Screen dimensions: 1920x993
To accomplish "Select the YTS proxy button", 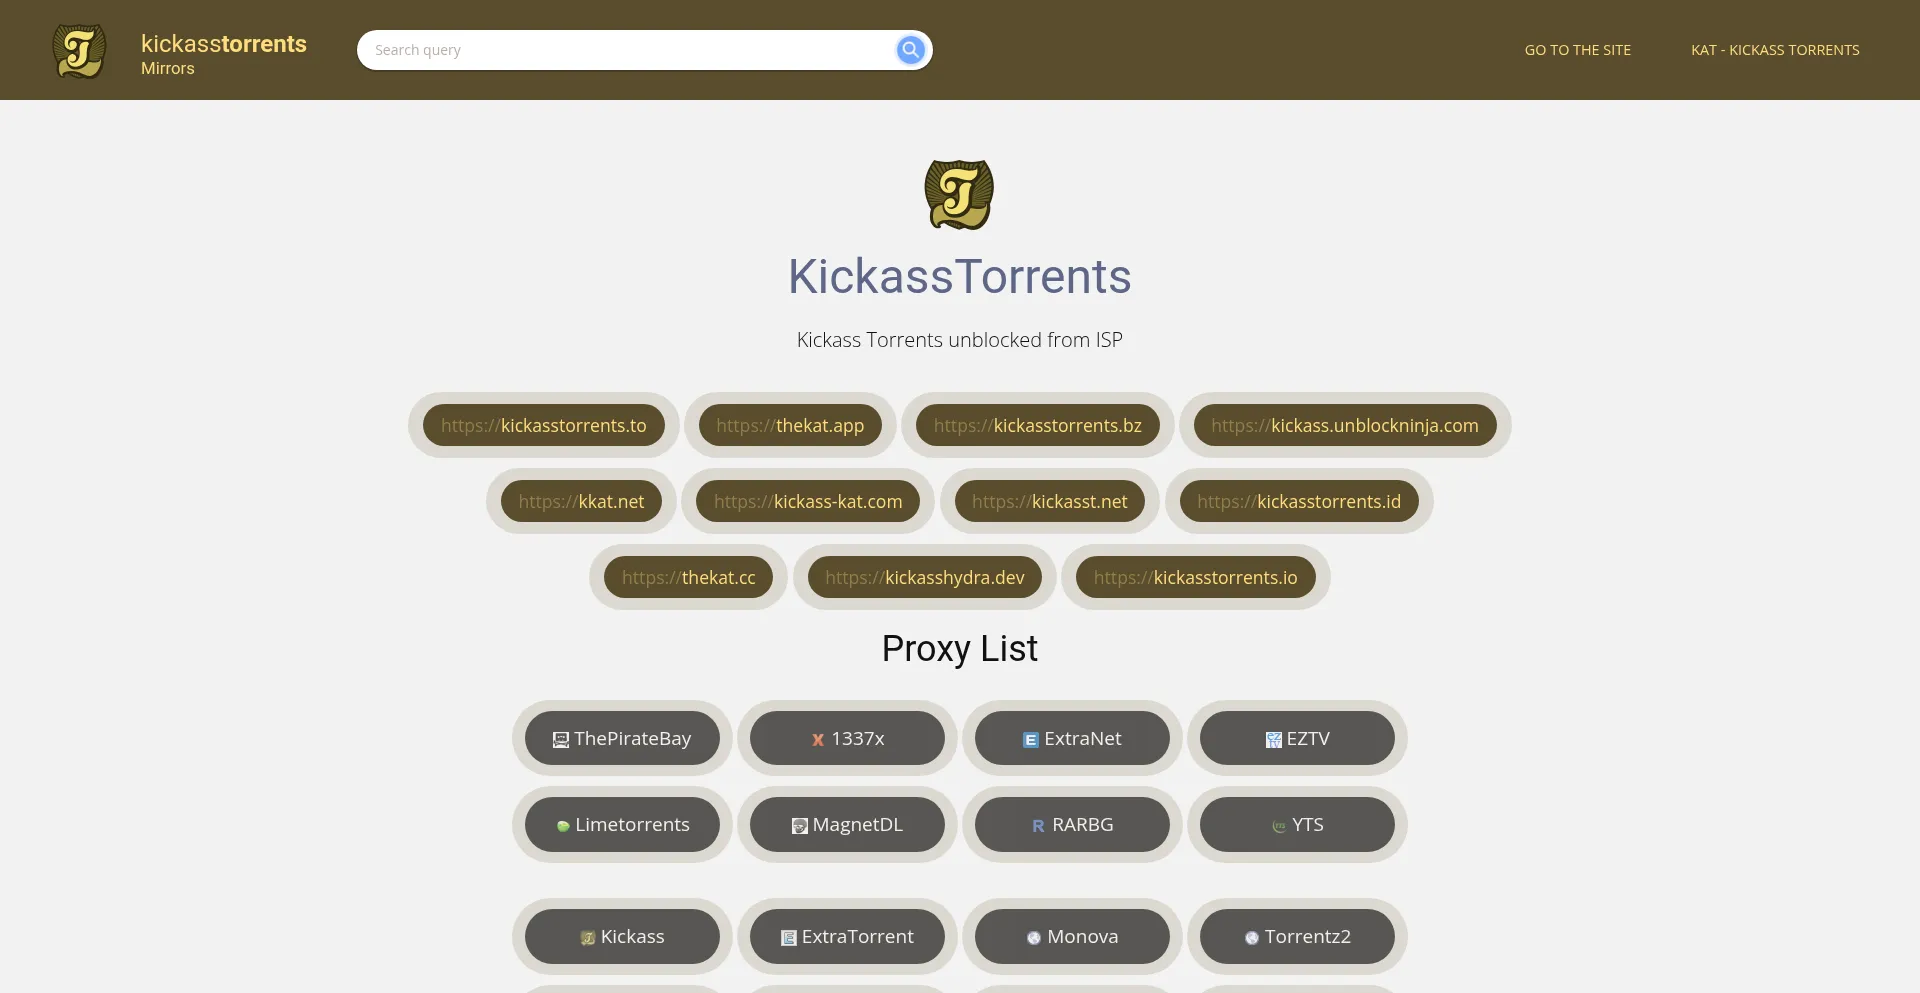I will (x=1297, y=825).
